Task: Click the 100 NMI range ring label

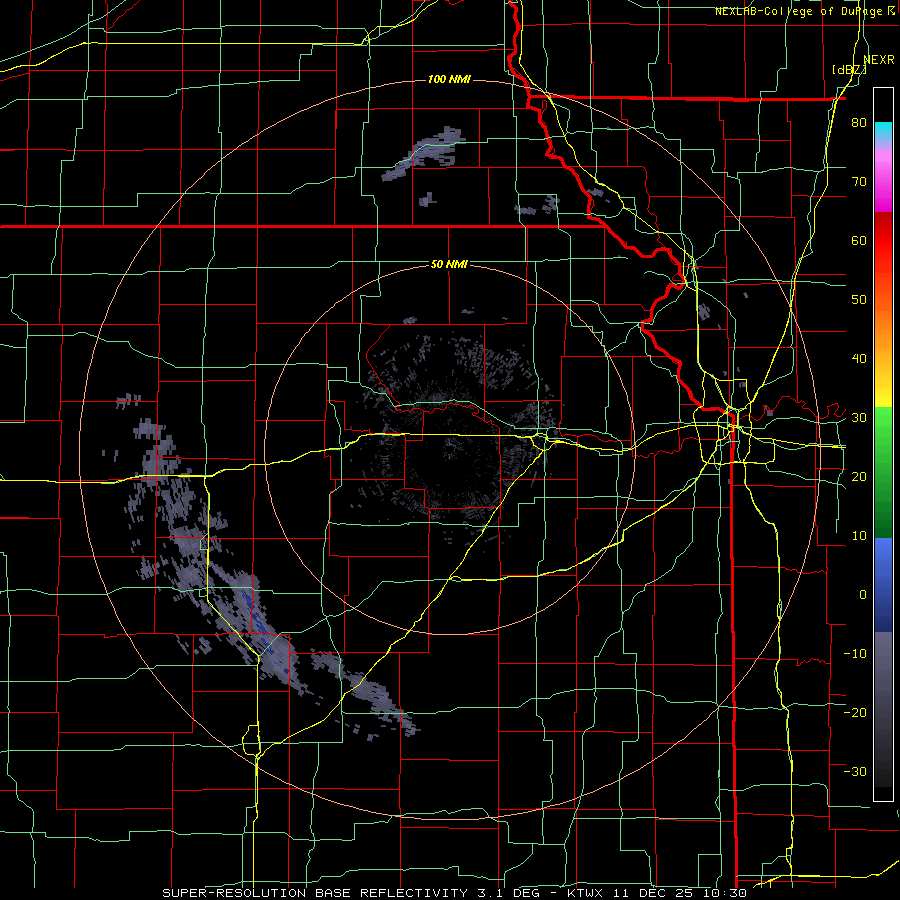Action: click(449, 79)
